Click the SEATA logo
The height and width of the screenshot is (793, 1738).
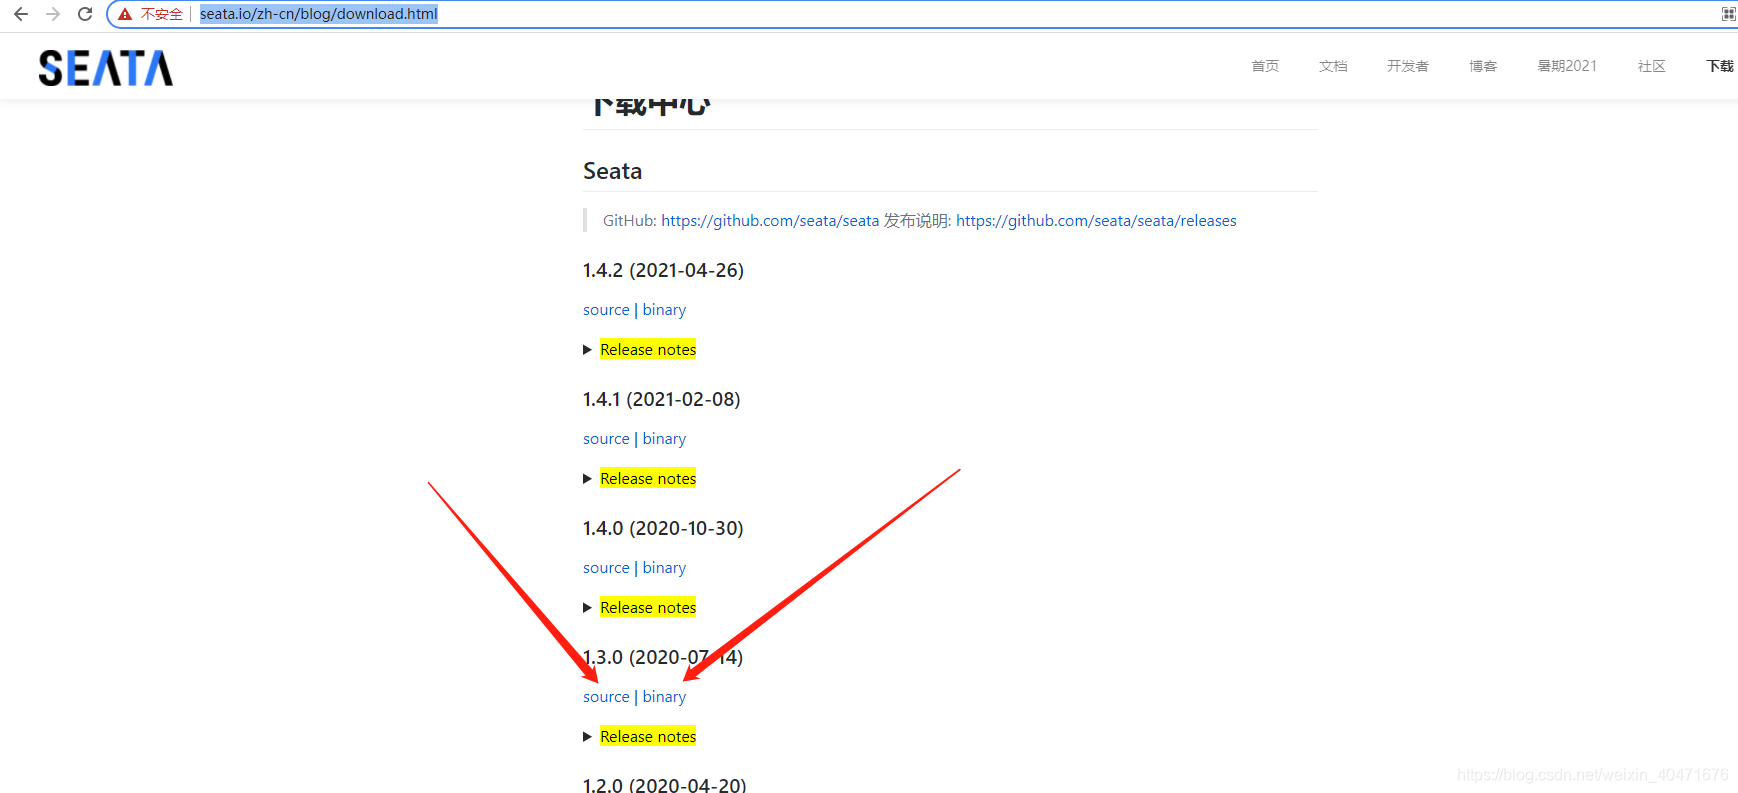click(x=106, y=68)
